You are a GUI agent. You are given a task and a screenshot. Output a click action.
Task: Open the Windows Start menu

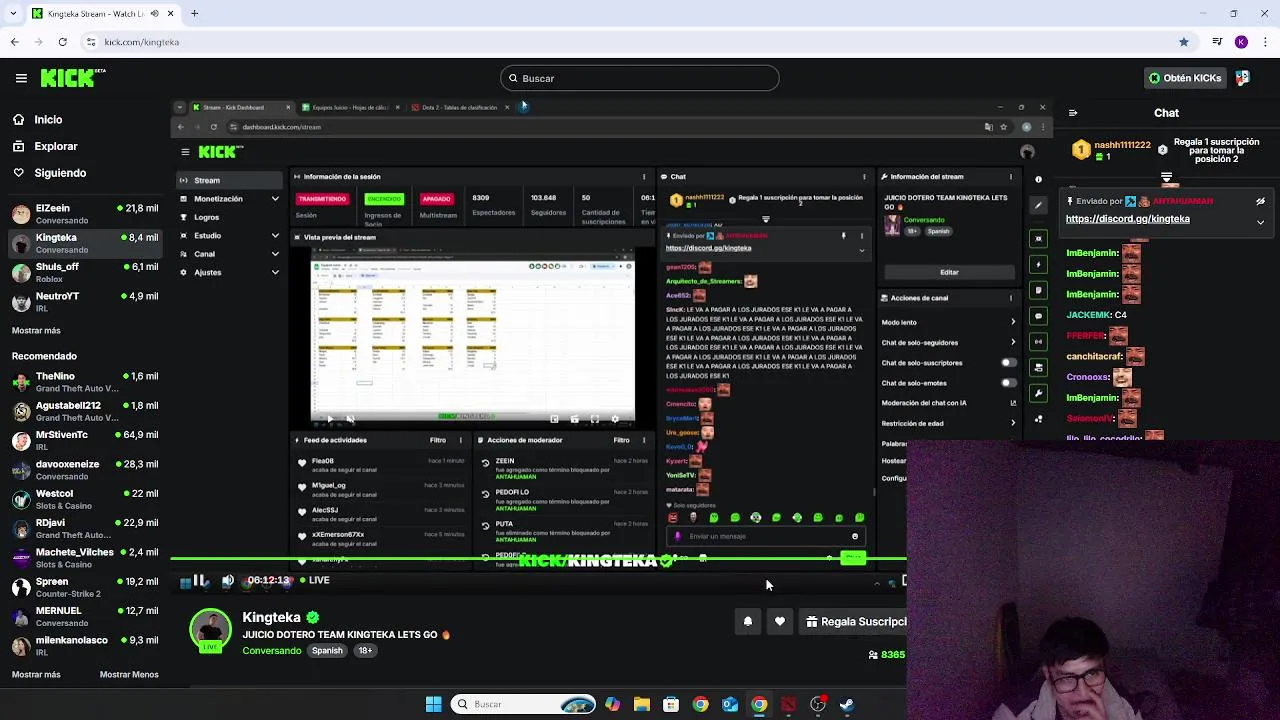[x=434, y=704]
